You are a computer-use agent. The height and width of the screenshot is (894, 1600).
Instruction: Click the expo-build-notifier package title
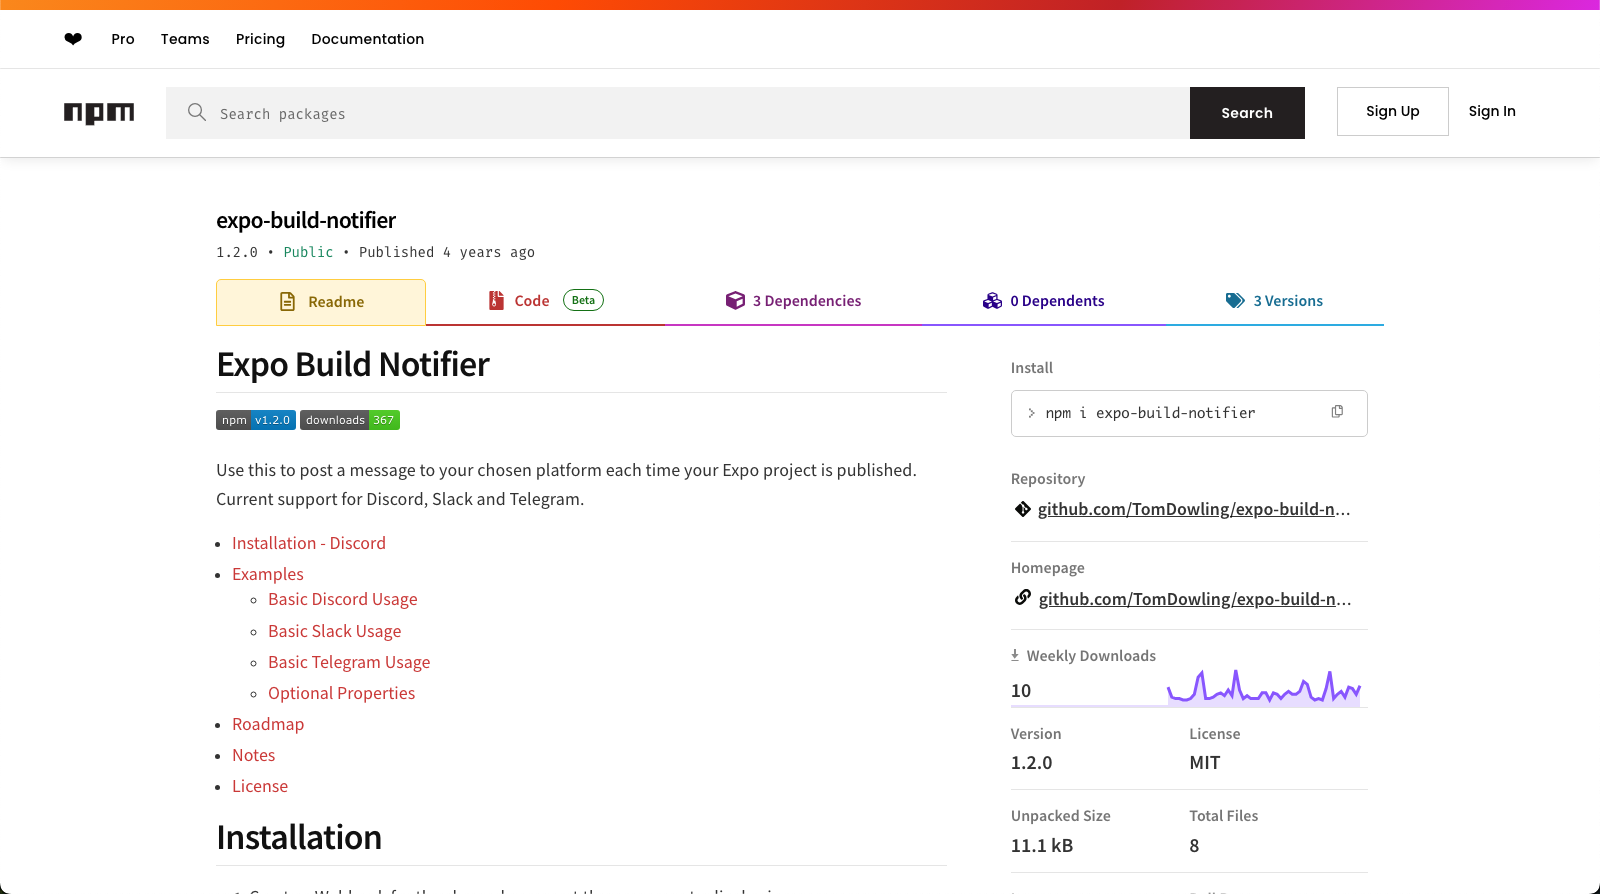[306, 220]
